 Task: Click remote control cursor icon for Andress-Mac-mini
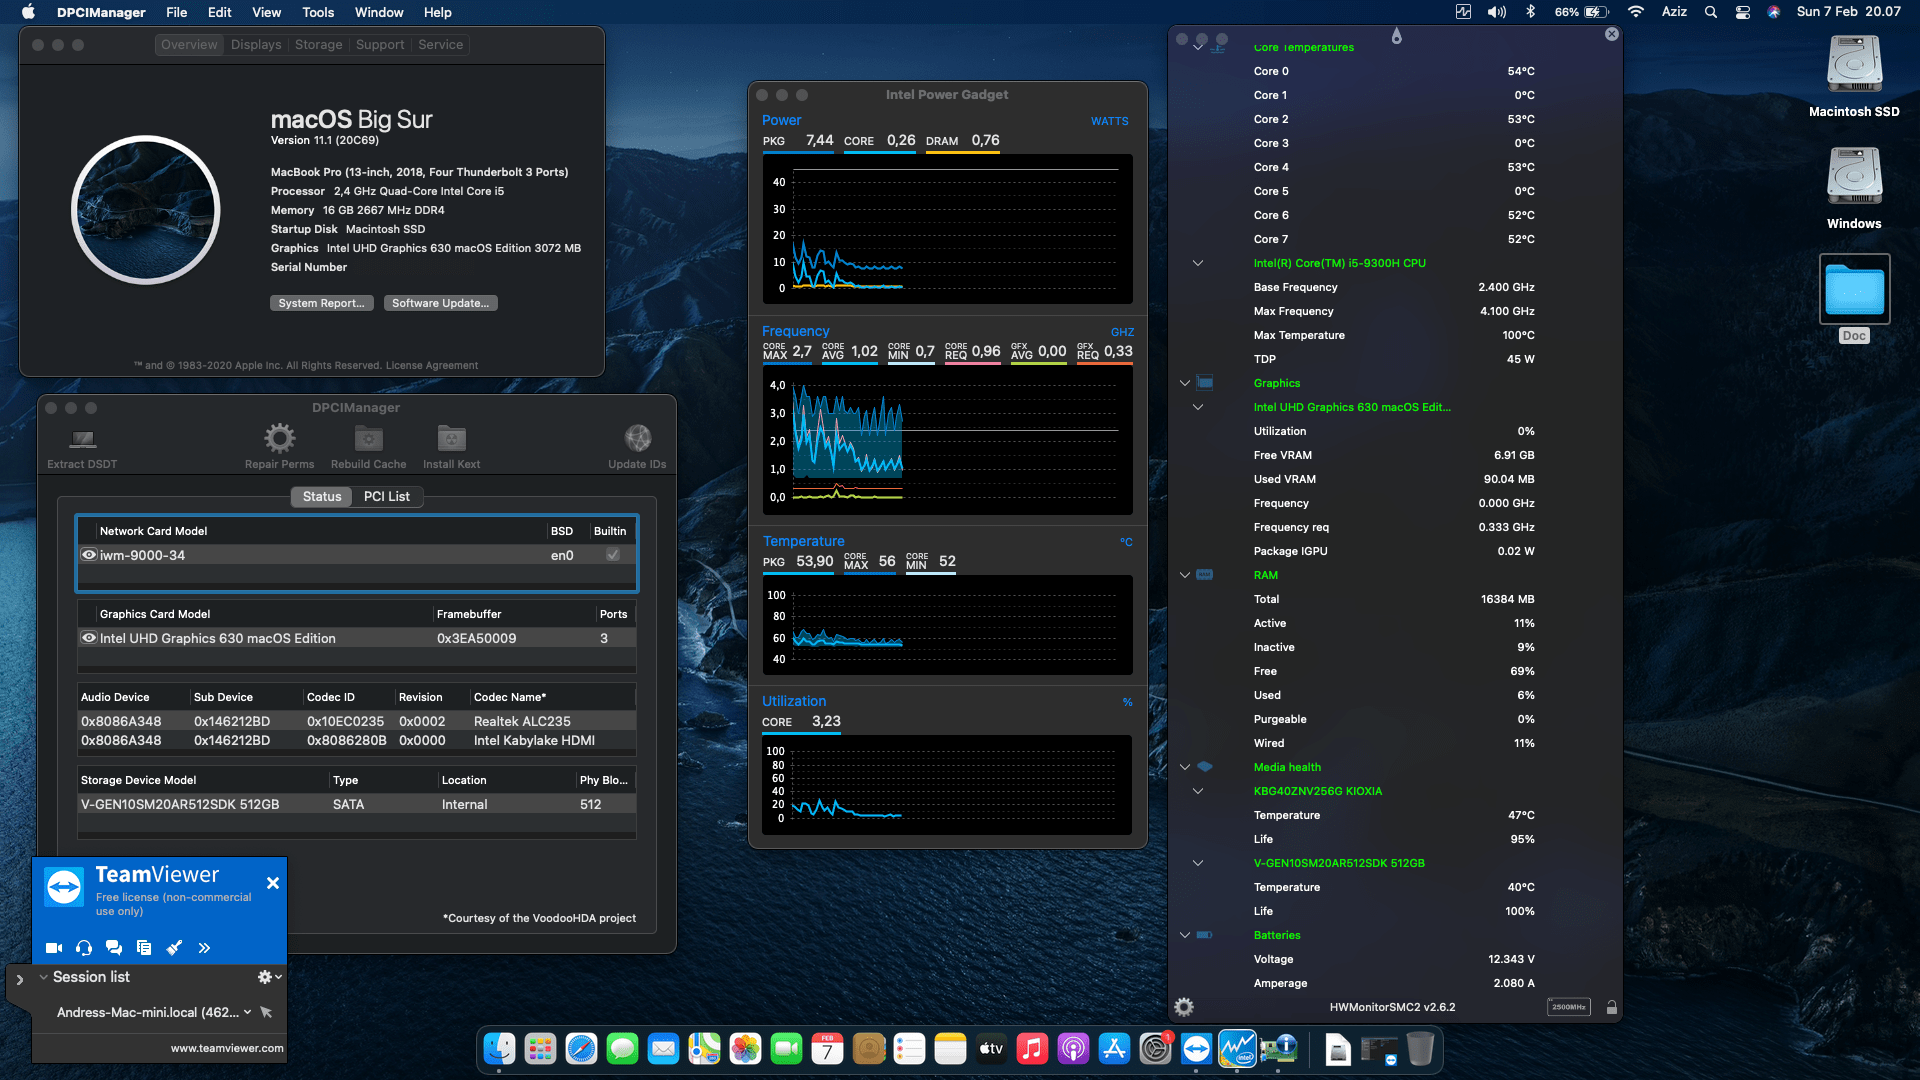click(266, 1012)
